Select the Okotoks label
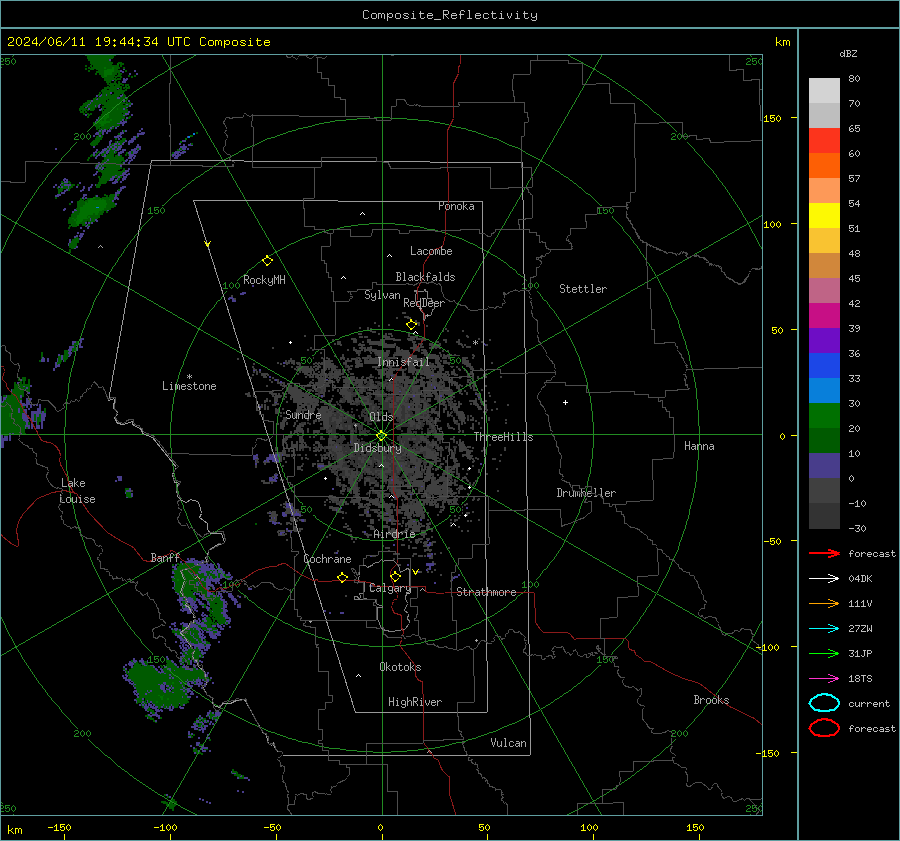The width and height of the screenshot is (900, 841). click(x=400, y=667)
